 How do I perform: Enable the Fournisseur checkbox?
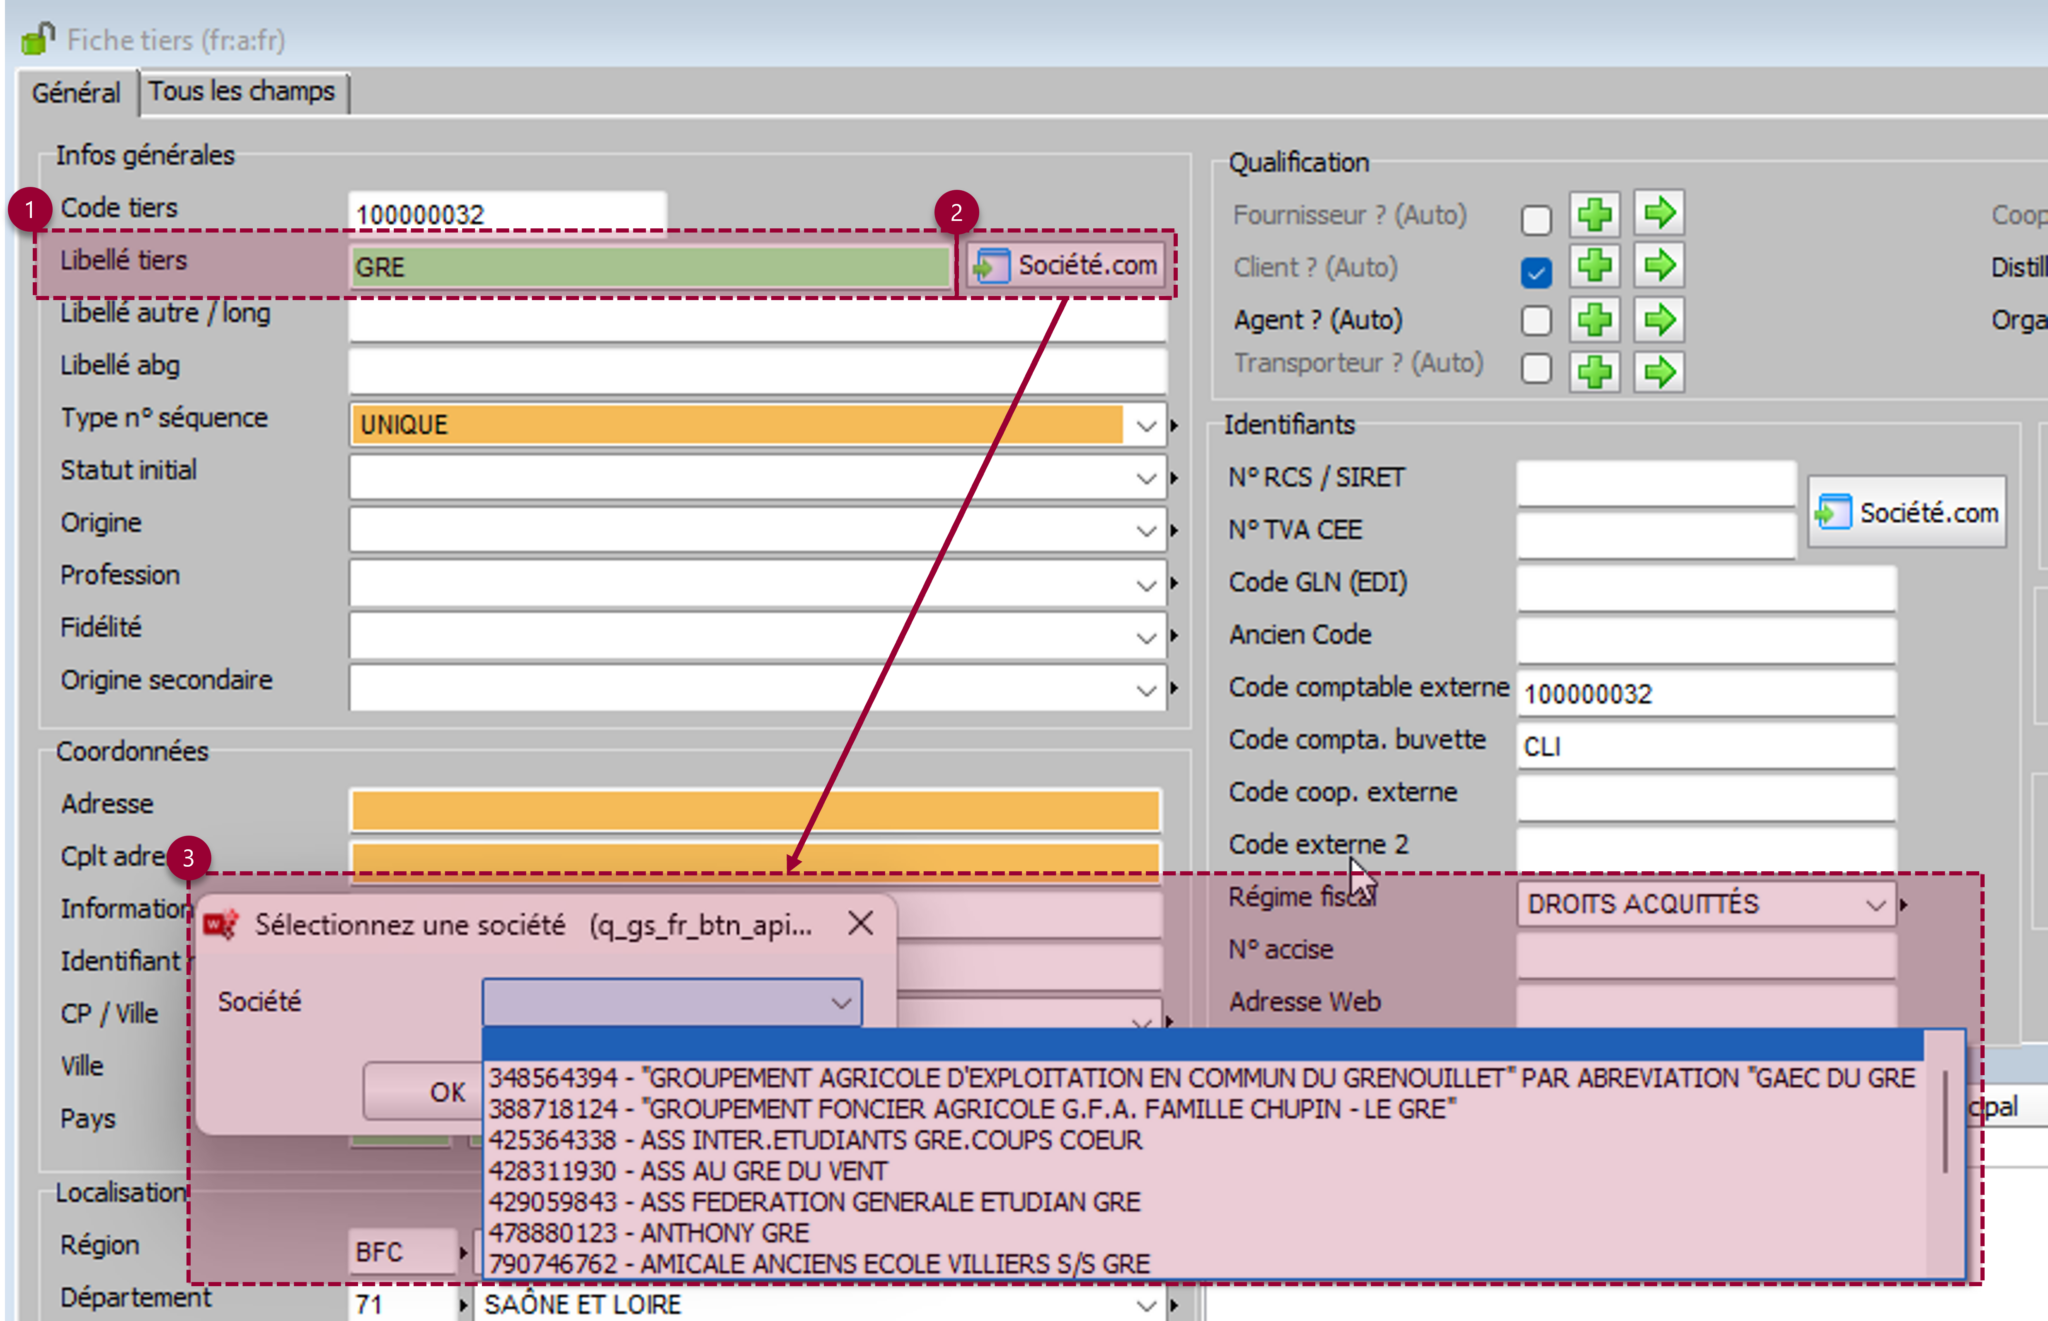1536,219
